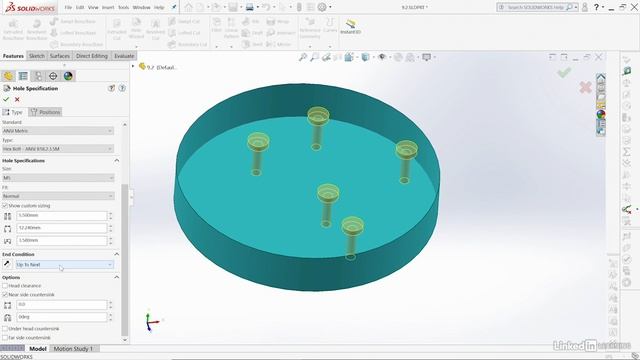This screenshot has height=360, width=640.
Task: Collapse the Options section
Action: click(117, 277)
